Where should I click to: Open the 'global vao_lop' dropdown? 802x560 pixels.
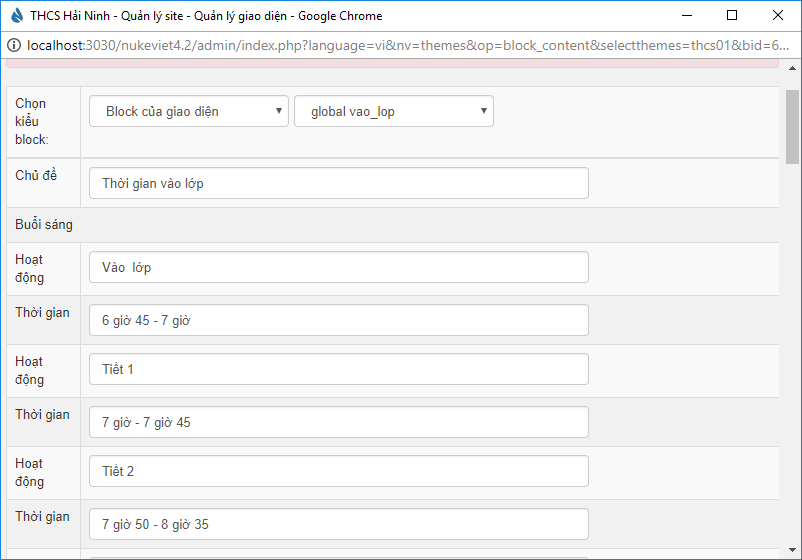click(394, 111)
